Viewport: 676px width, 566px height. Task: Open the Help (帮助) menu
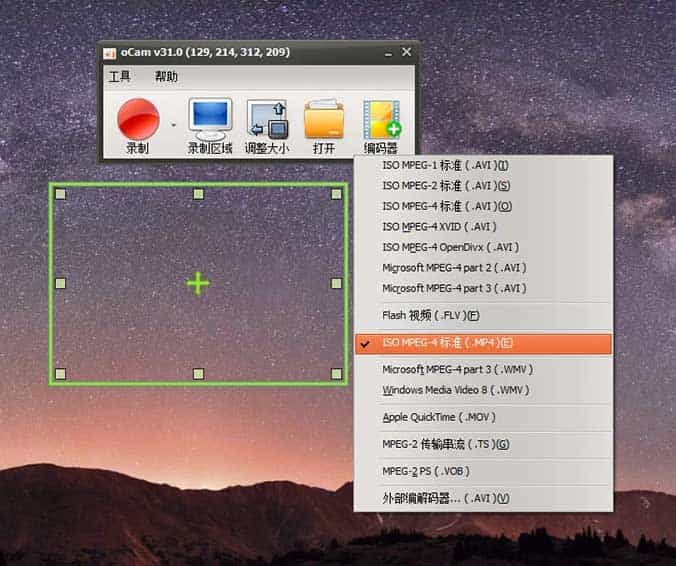(x=166, y=77)
